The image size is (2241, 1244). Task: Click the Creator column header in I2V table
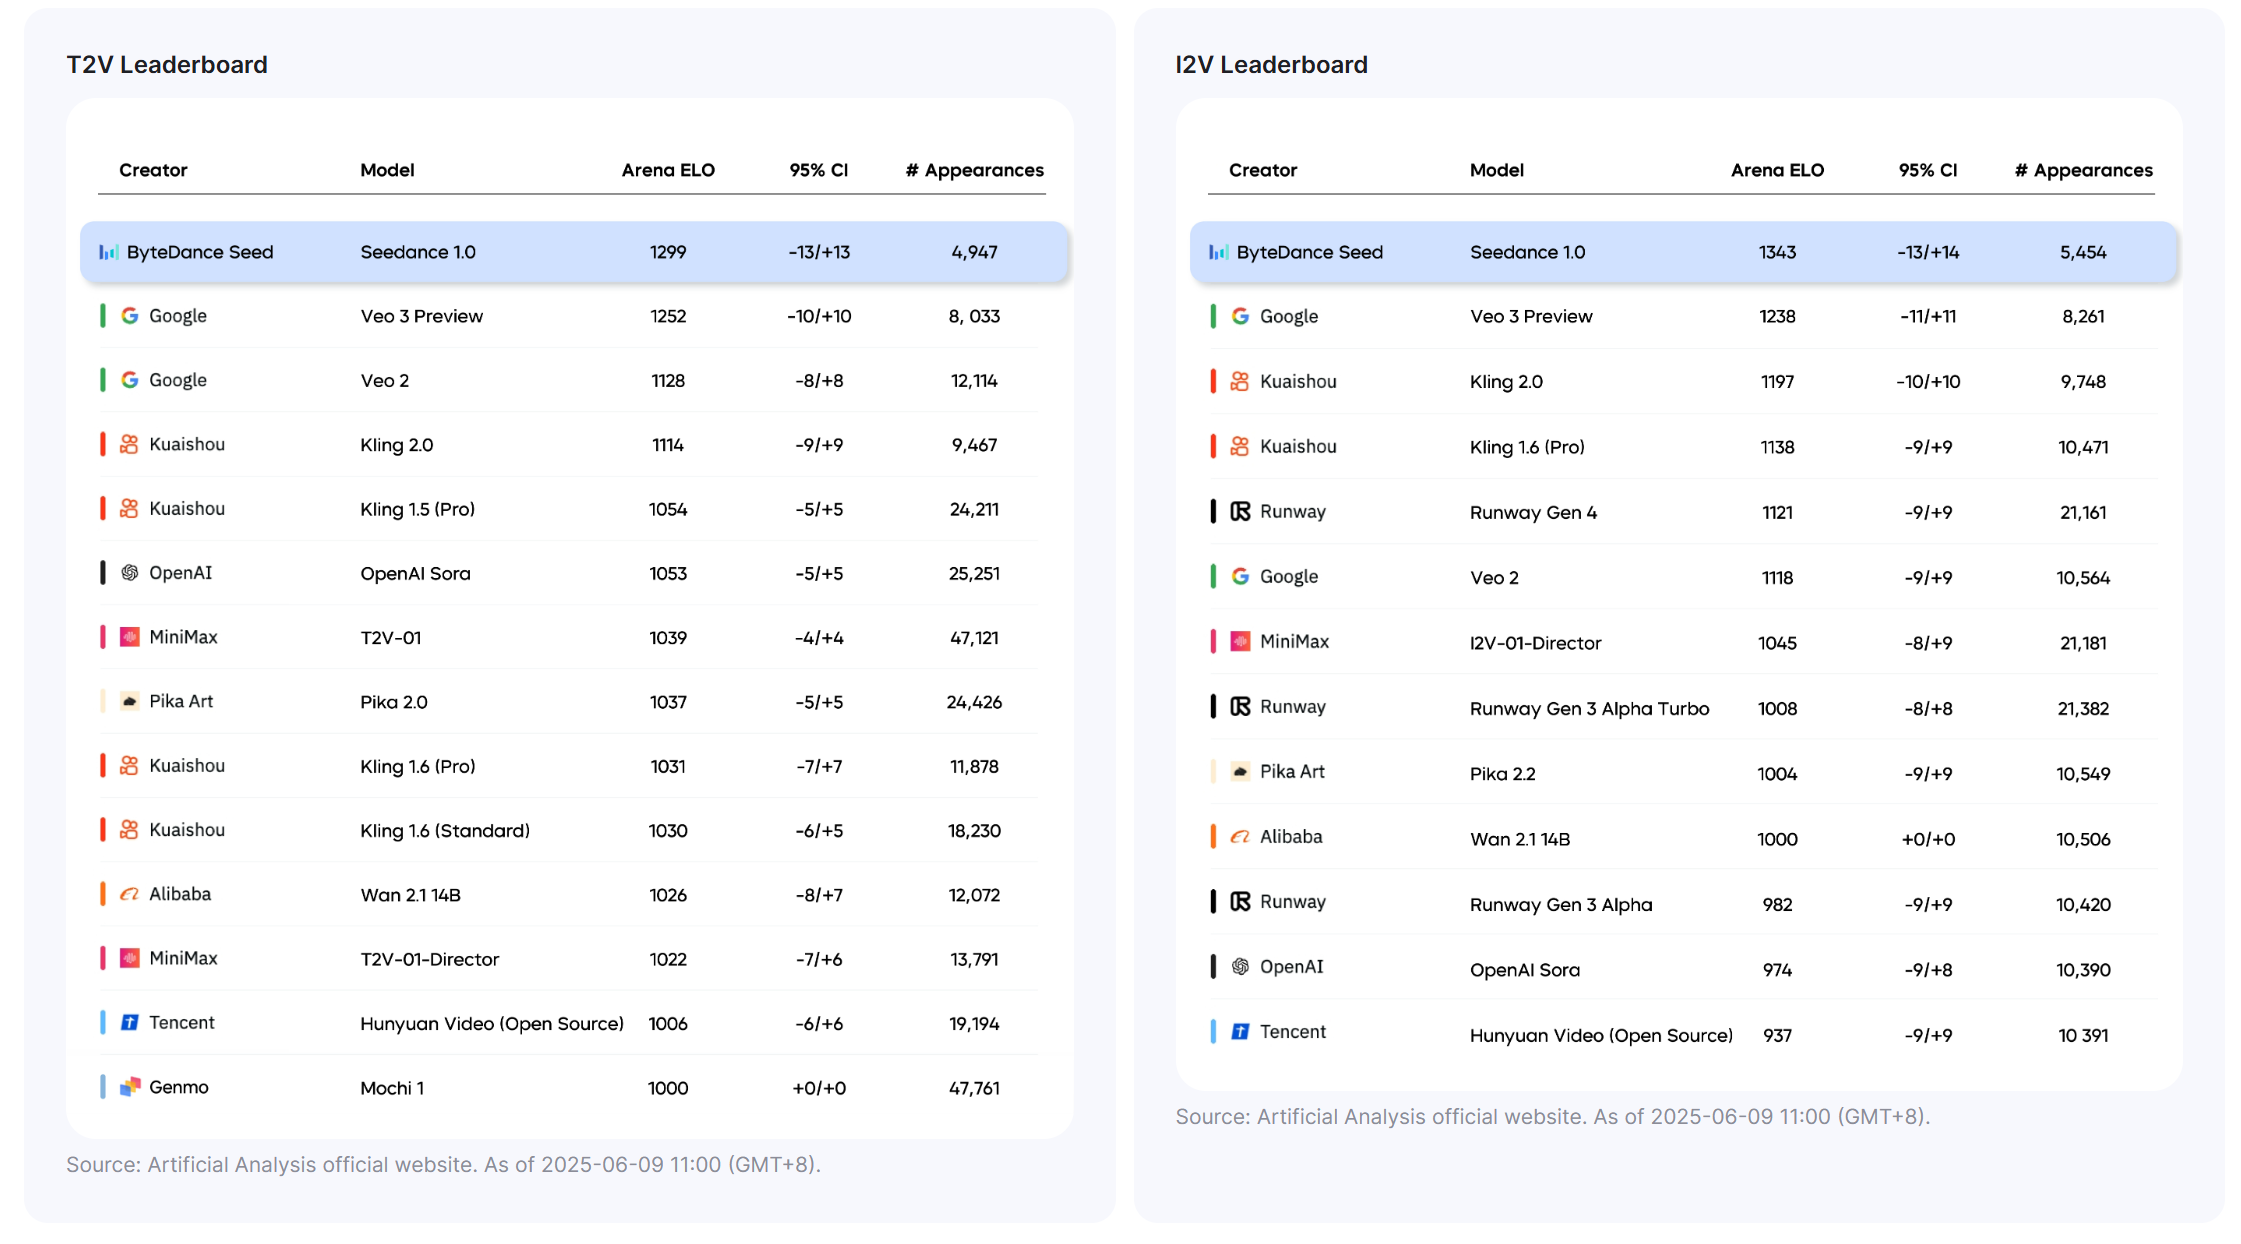tap(1263, 170)
